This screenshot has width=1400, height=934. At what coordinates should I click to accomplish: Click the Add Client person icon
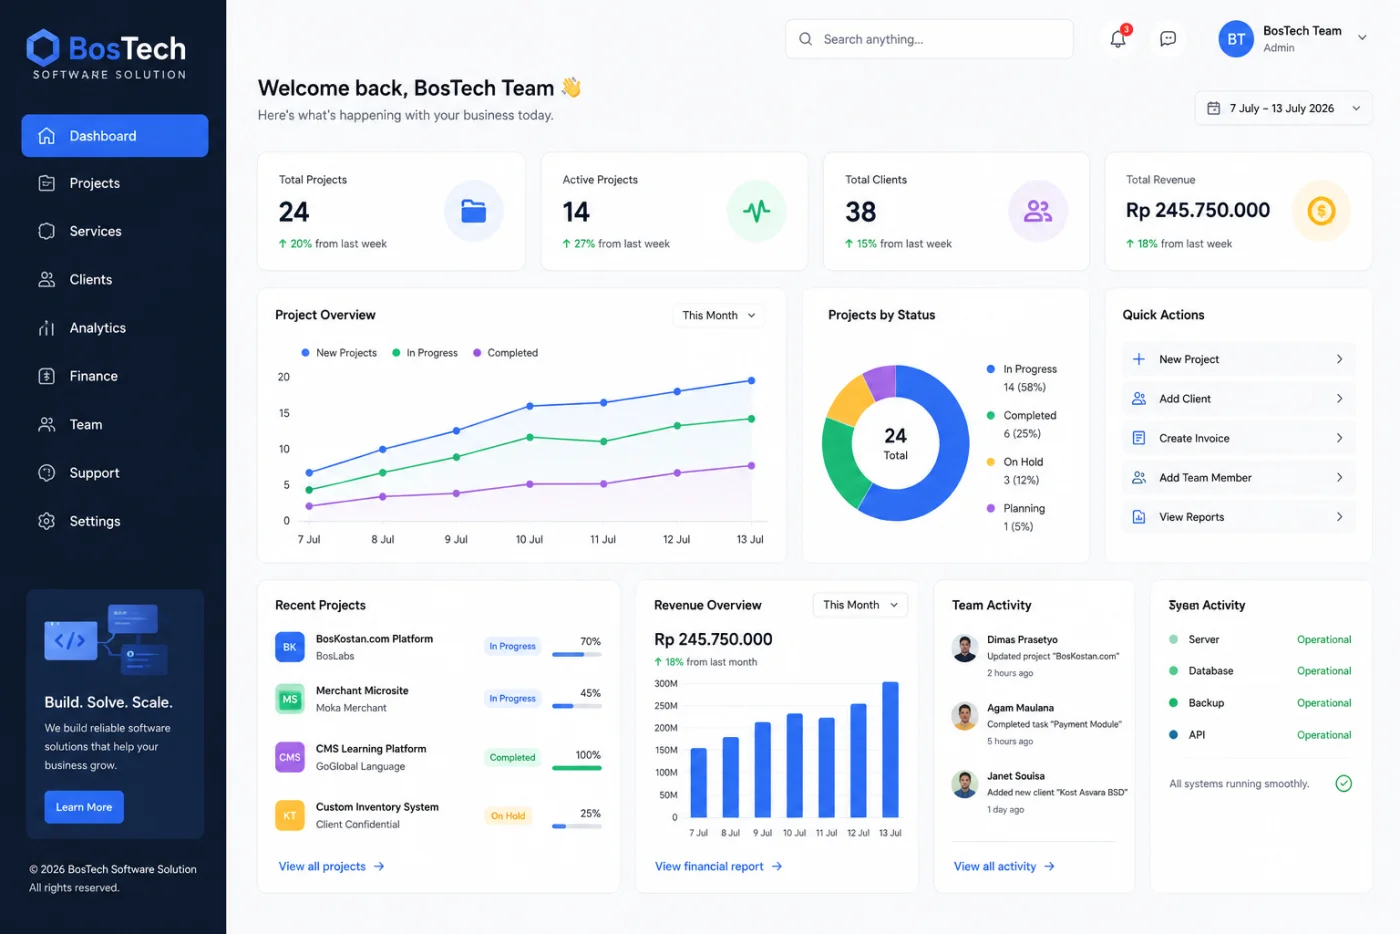1138,398
